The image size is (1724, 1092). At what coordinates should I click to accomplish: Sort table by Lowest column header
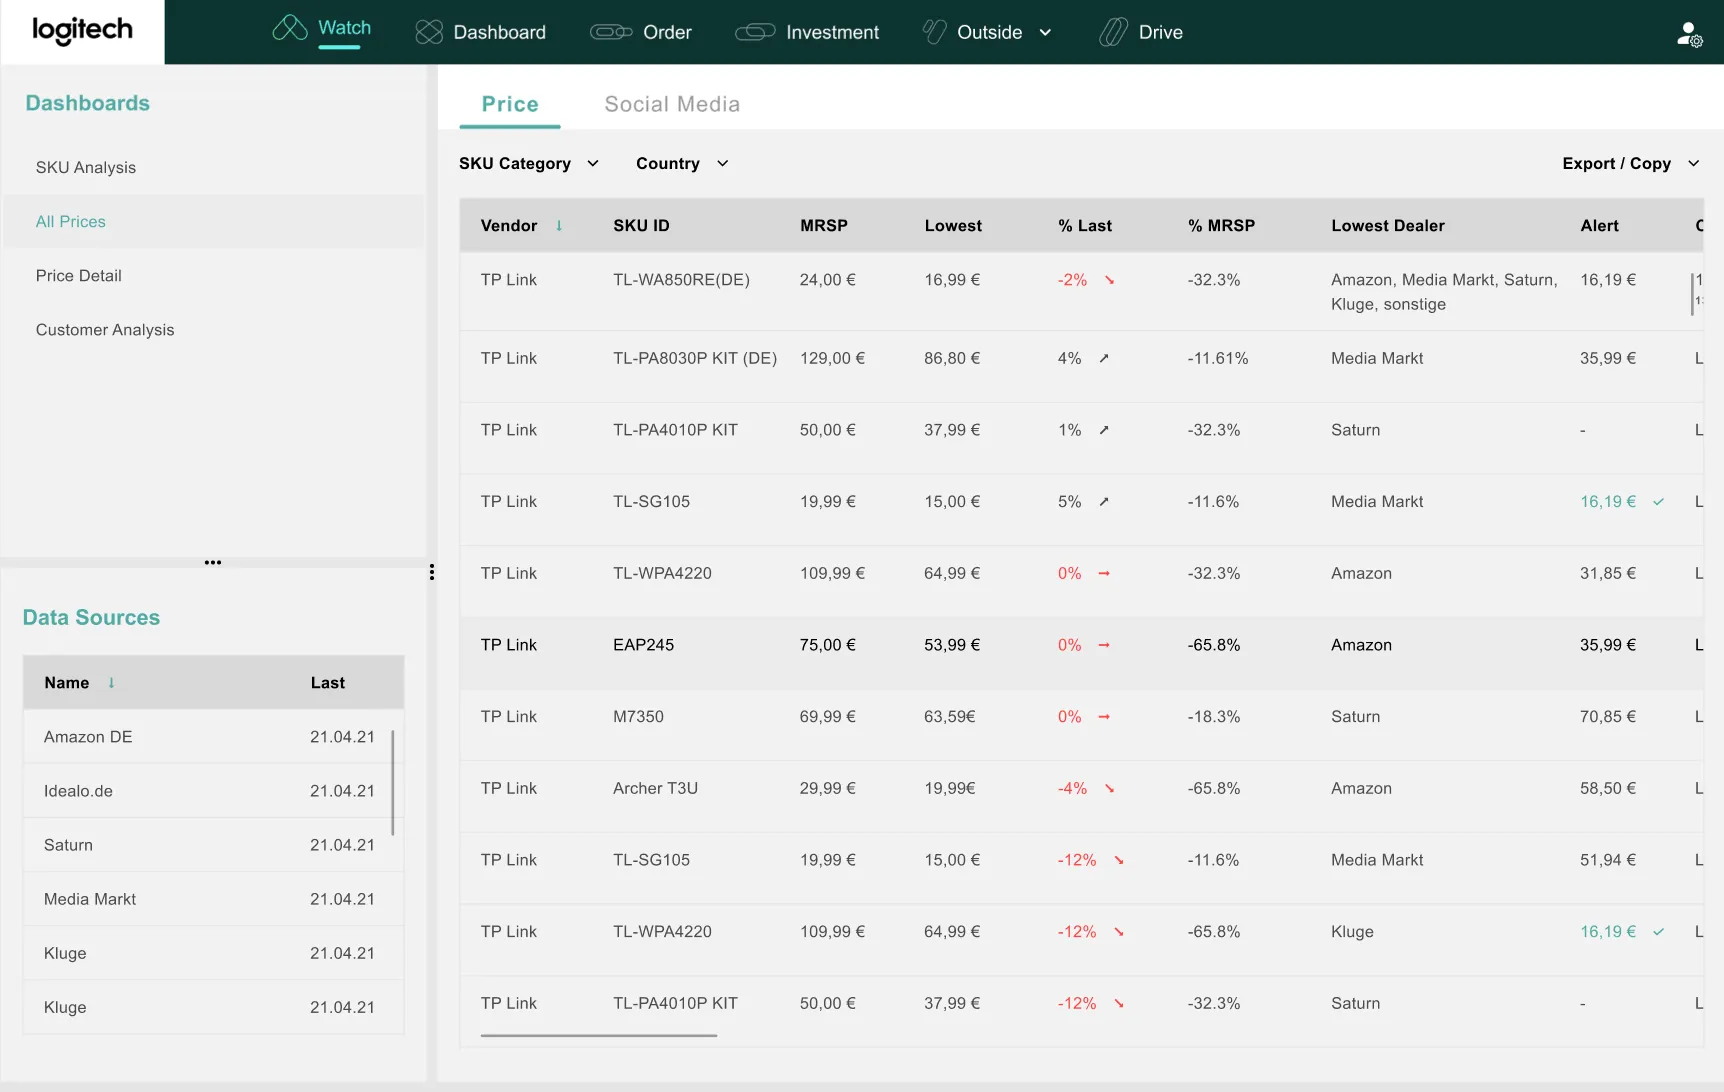(953, 226)
